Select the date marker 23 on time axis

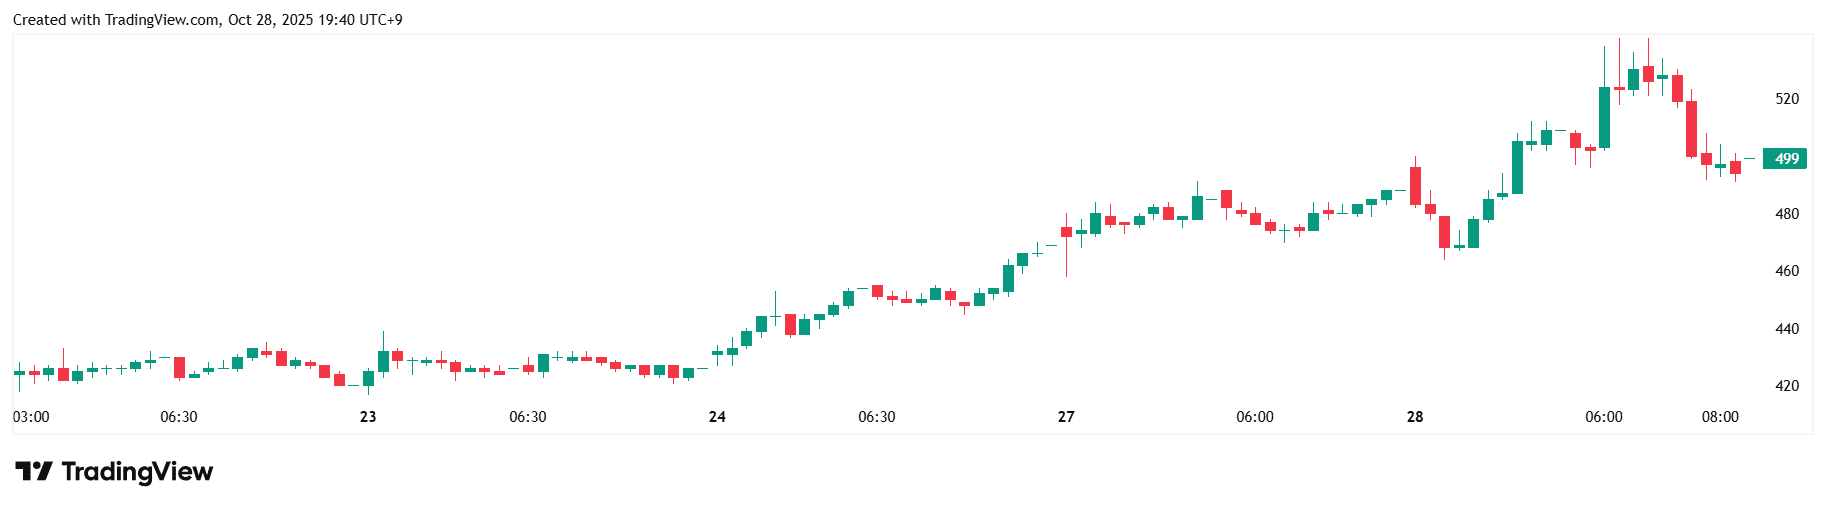point(368,417)
